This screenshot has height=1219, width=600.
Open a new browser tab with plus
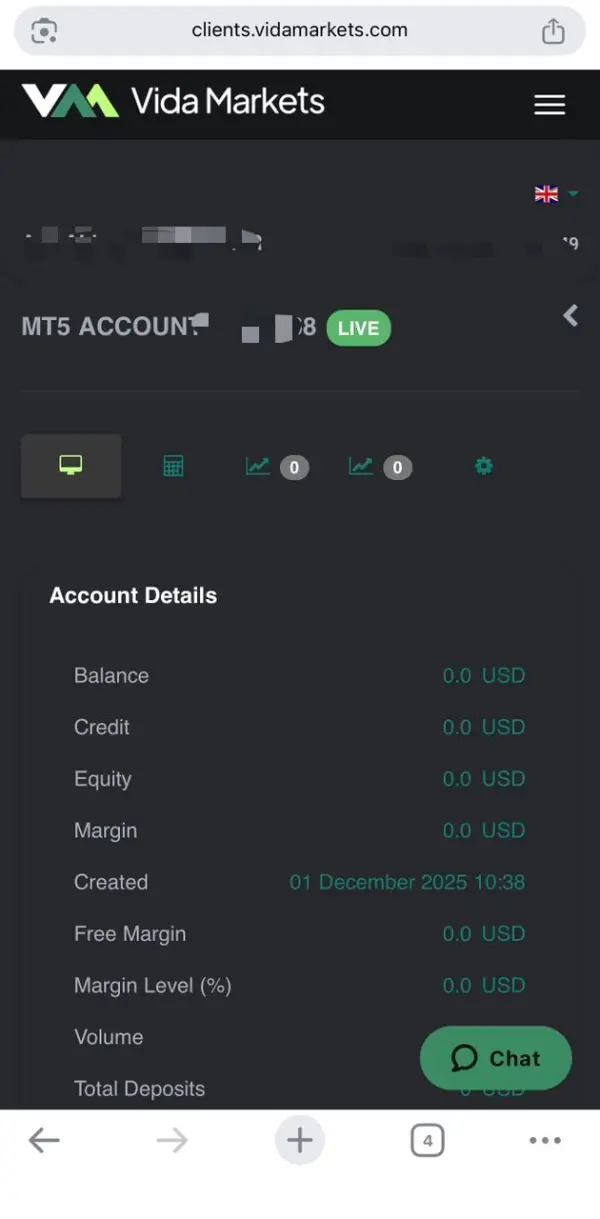tap(299, 1140)
